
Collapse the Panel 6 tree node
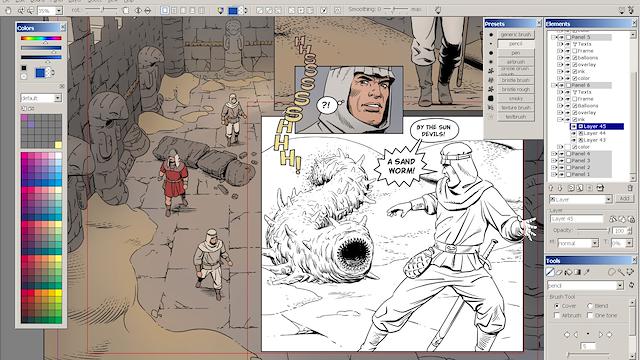point(554,85)
